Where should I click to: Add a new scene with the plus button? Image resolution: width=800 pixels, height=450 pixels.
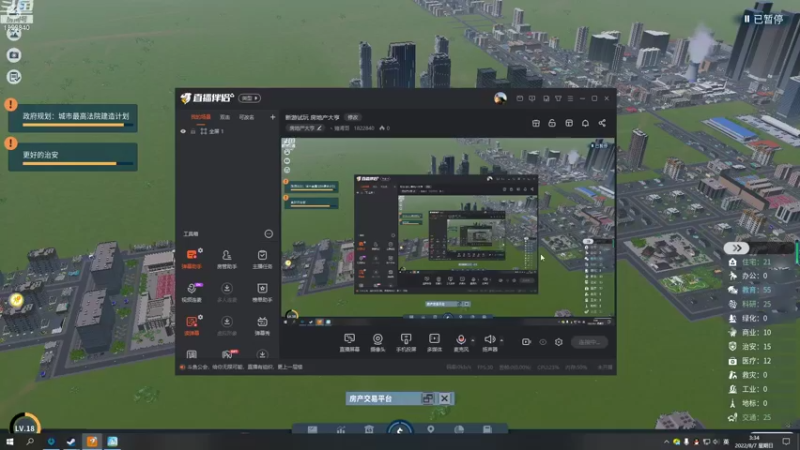[x=272, y=117]
